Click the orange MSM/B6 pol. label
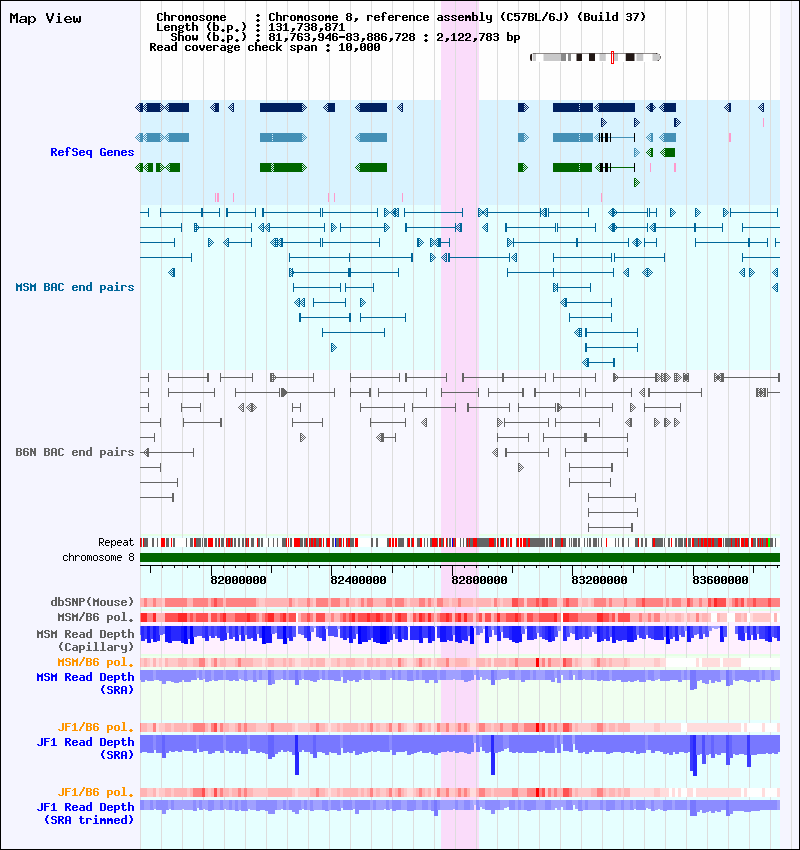Image resolution: width=800 pixels, height=850 pixels. tap(96, 662)
